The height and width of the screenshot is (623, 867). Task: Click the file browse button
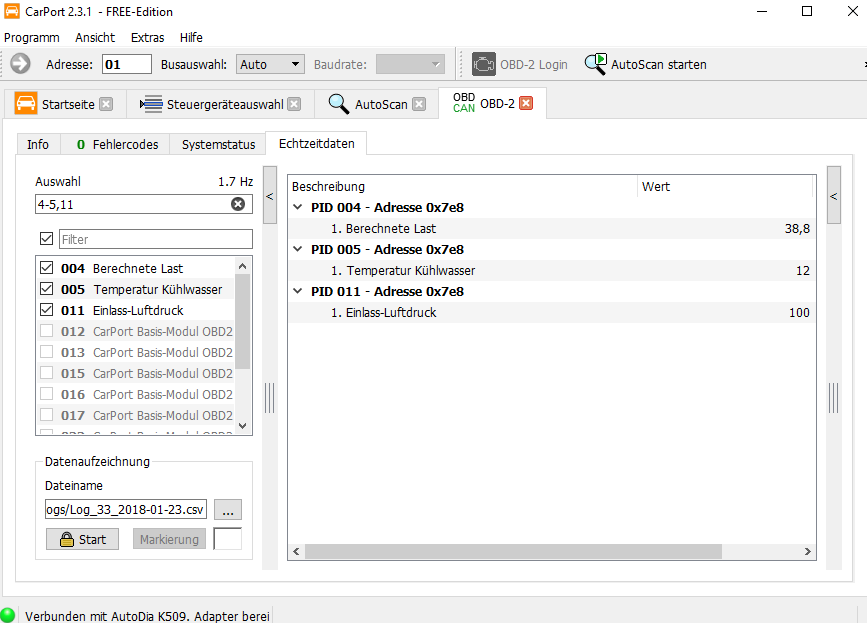[228, 509]
